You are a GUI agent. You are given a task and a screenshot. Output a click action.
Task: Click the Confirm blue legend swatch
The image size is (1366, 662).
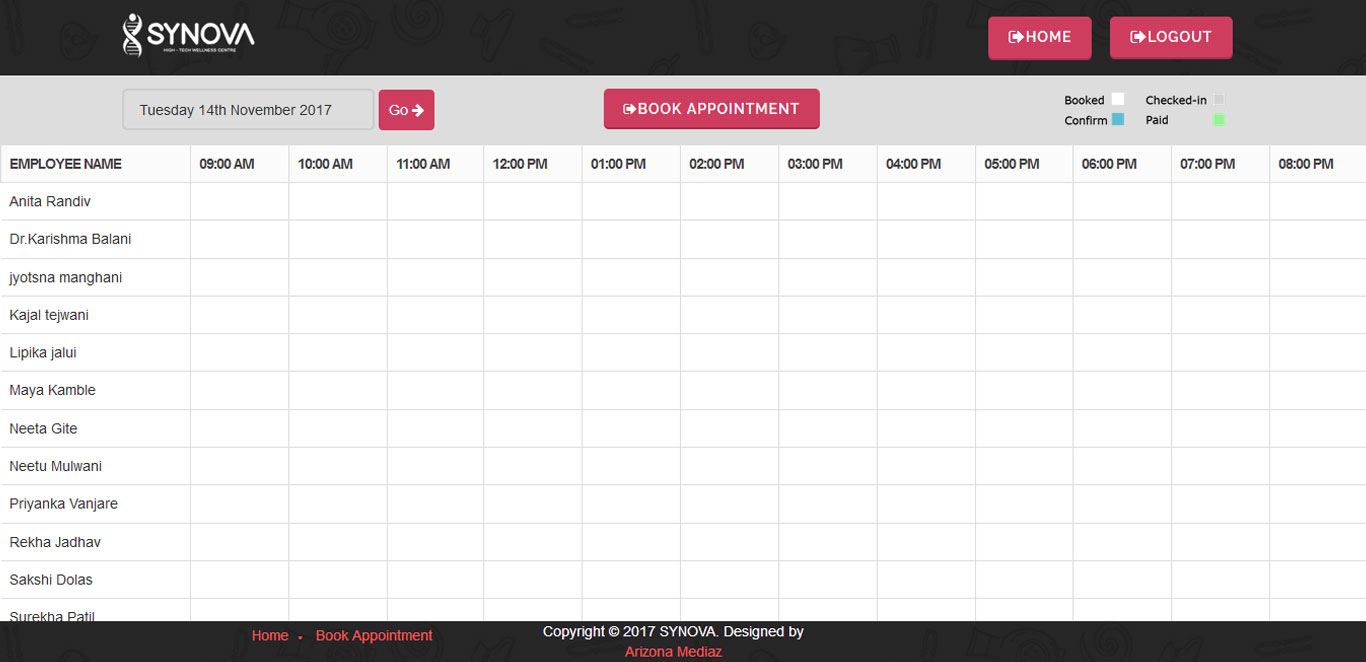pyautogui.click(x=1118, y=120)
